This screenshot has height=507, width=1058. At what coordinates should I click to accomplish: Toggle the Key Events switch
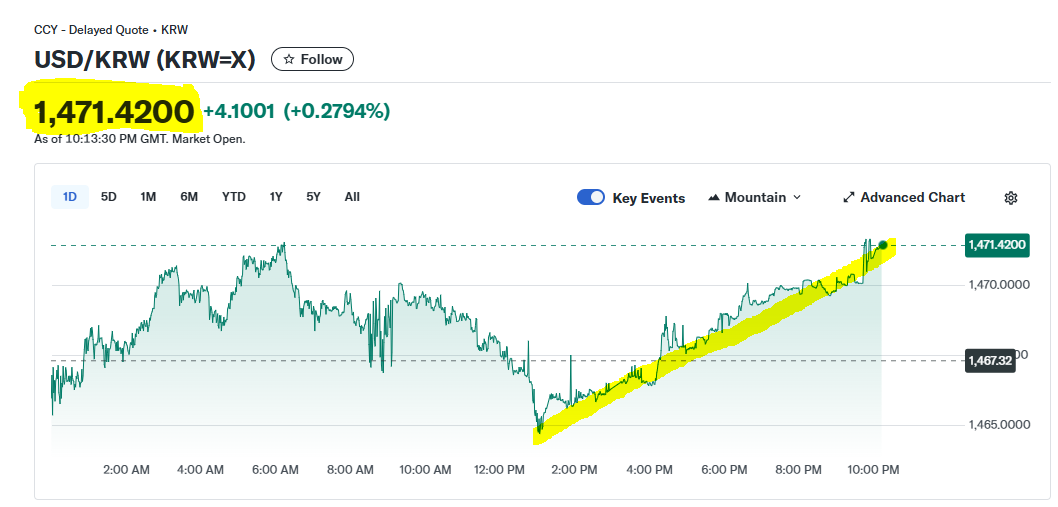591,198
